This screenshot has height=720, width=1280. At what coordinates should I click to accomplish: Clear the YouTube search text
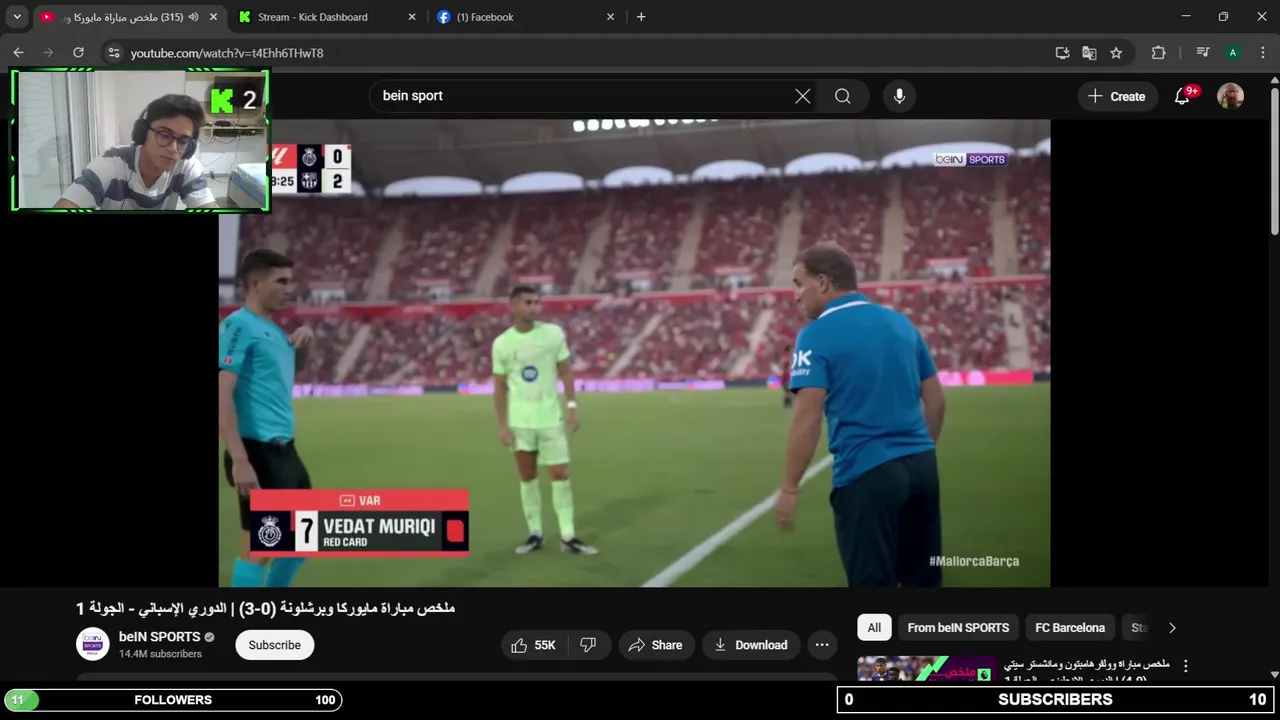click(x=802, y=96)
